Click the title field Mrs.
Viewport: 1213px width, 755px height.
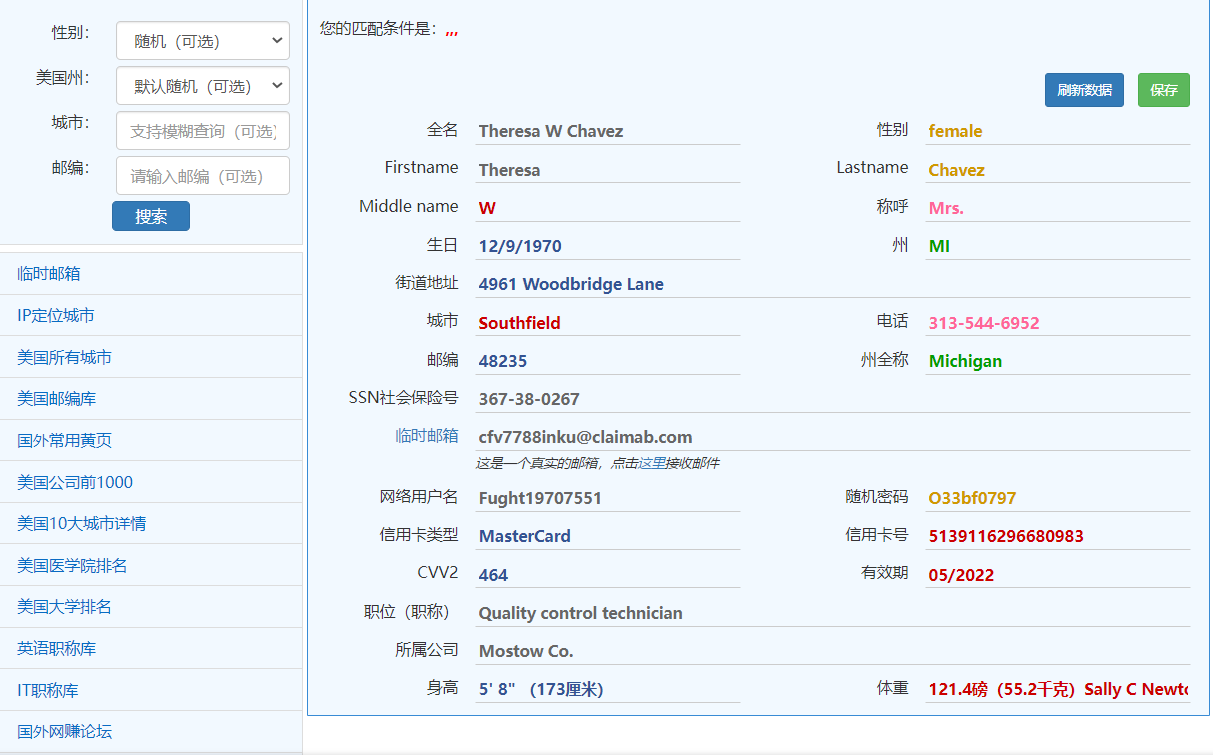click(x=1057, y=208)
